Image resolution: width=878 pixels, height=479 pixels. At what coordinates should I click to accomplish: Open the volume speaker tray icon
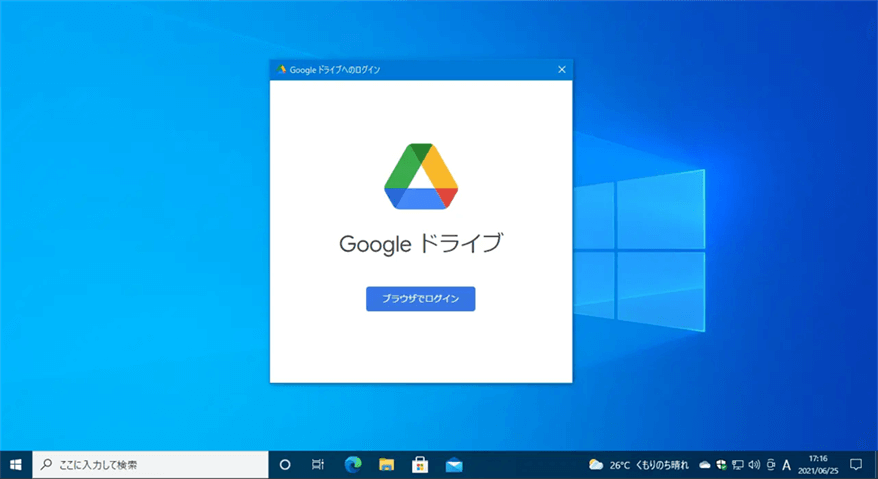[x=754, y=465]
